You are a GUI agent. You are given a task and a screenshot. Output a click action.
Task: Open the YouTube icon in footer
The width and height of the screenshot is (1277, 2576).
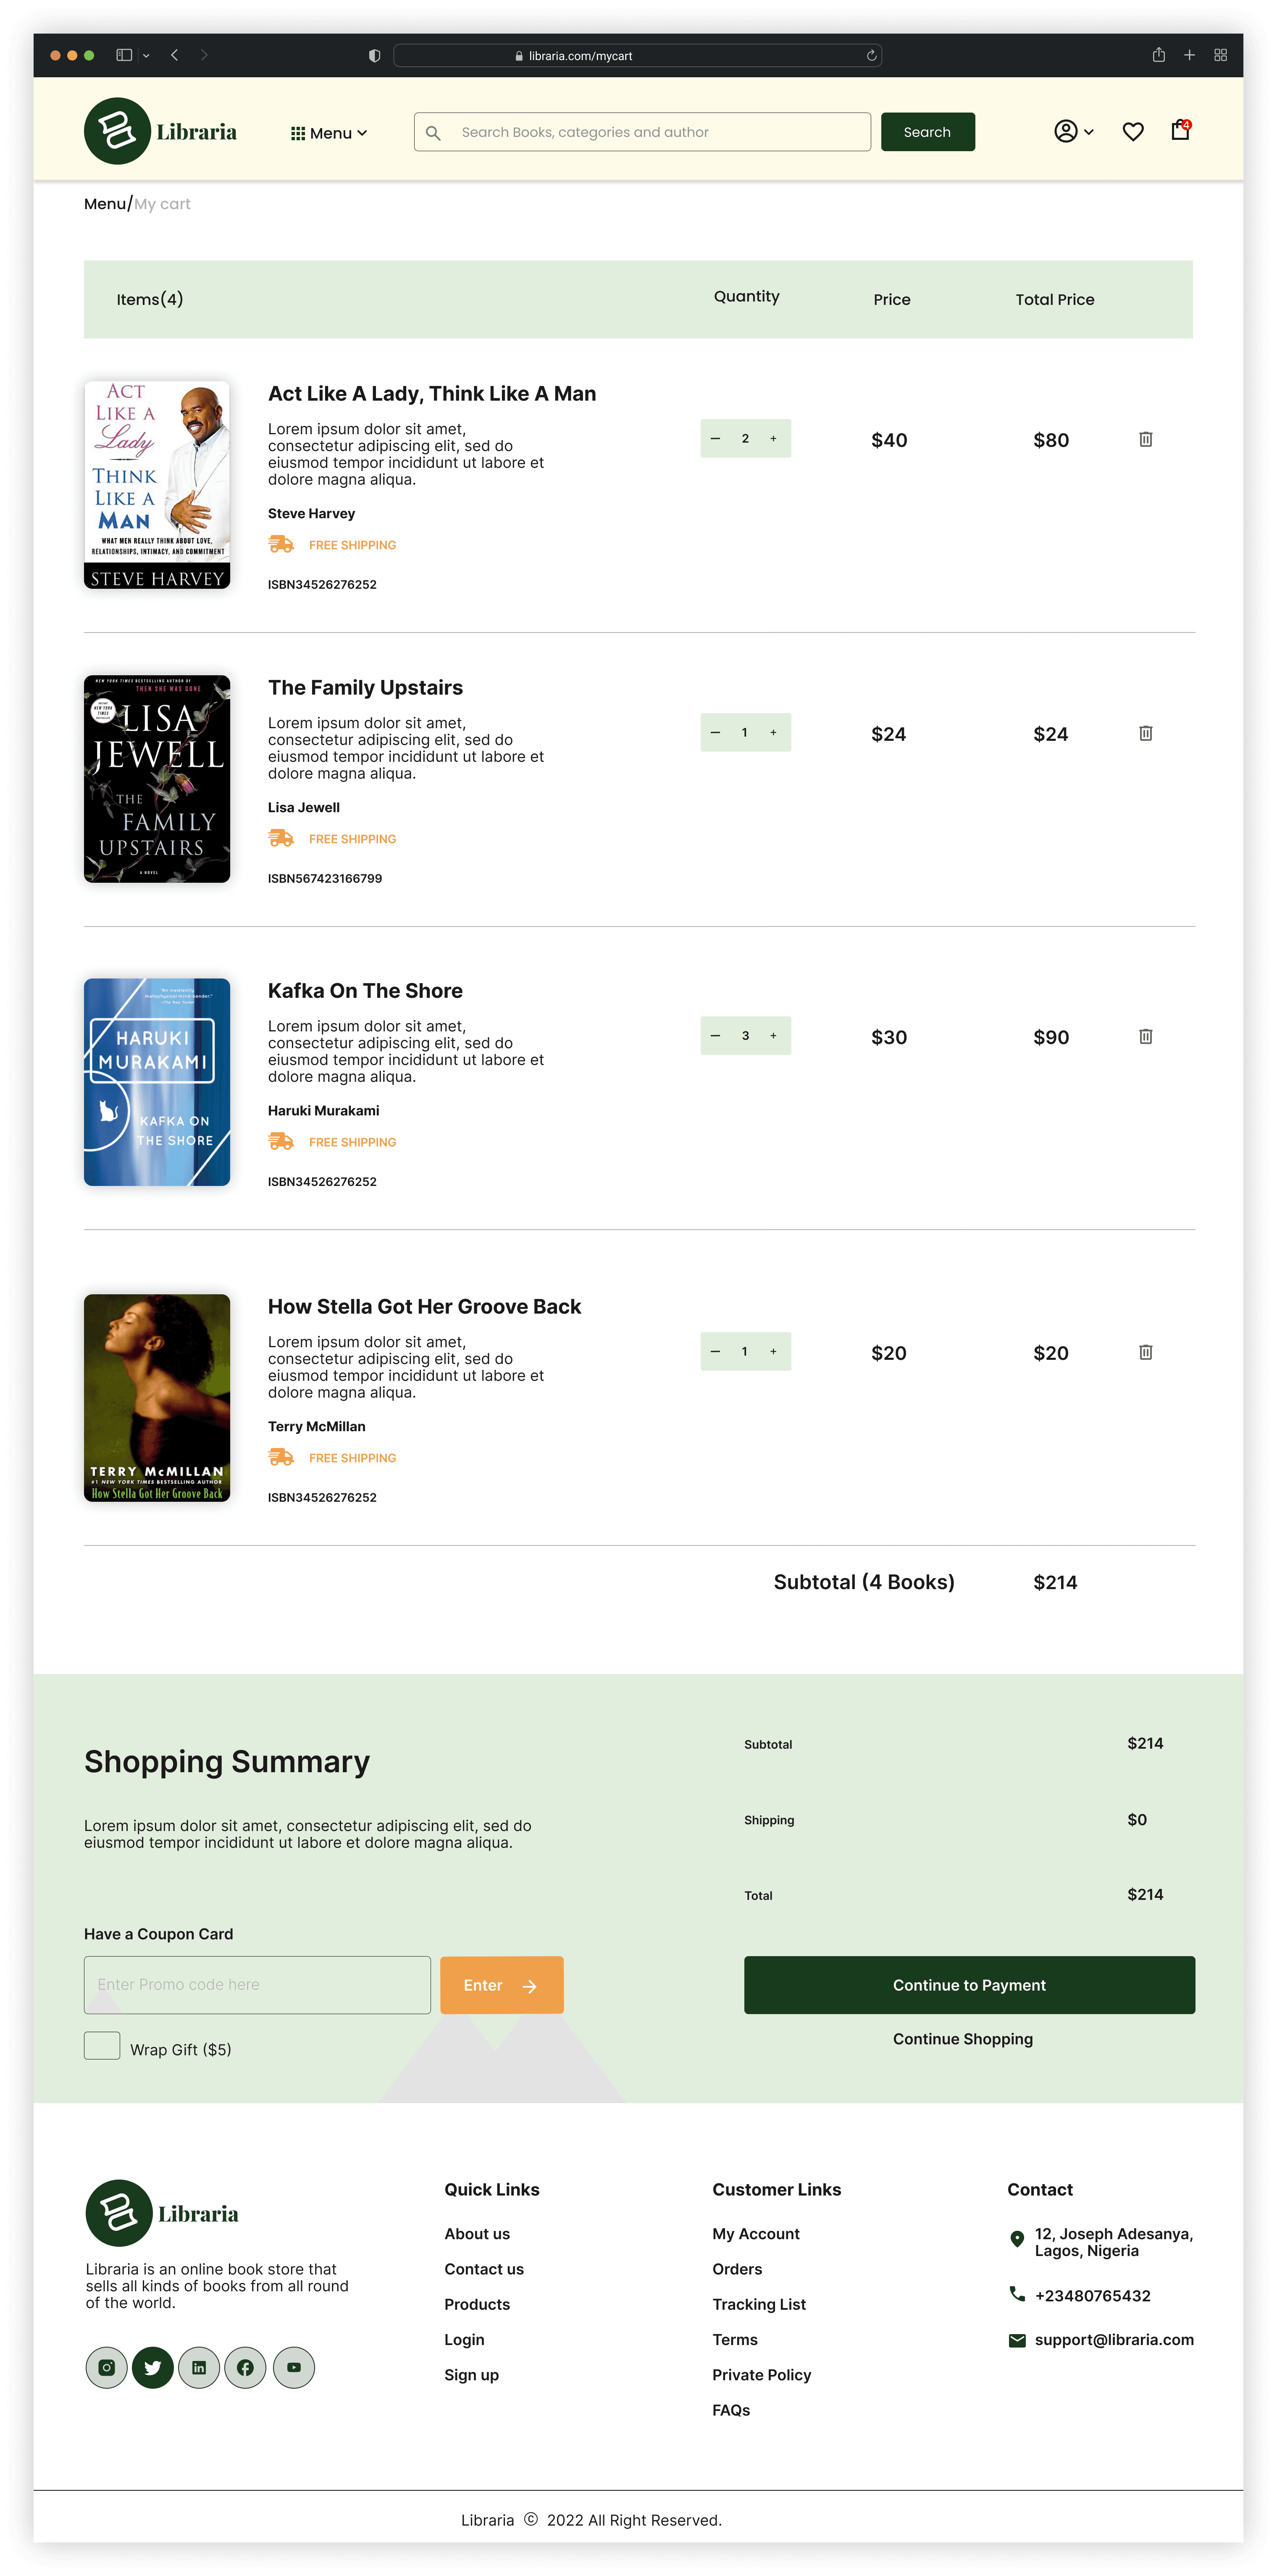tap(293, 2367)
